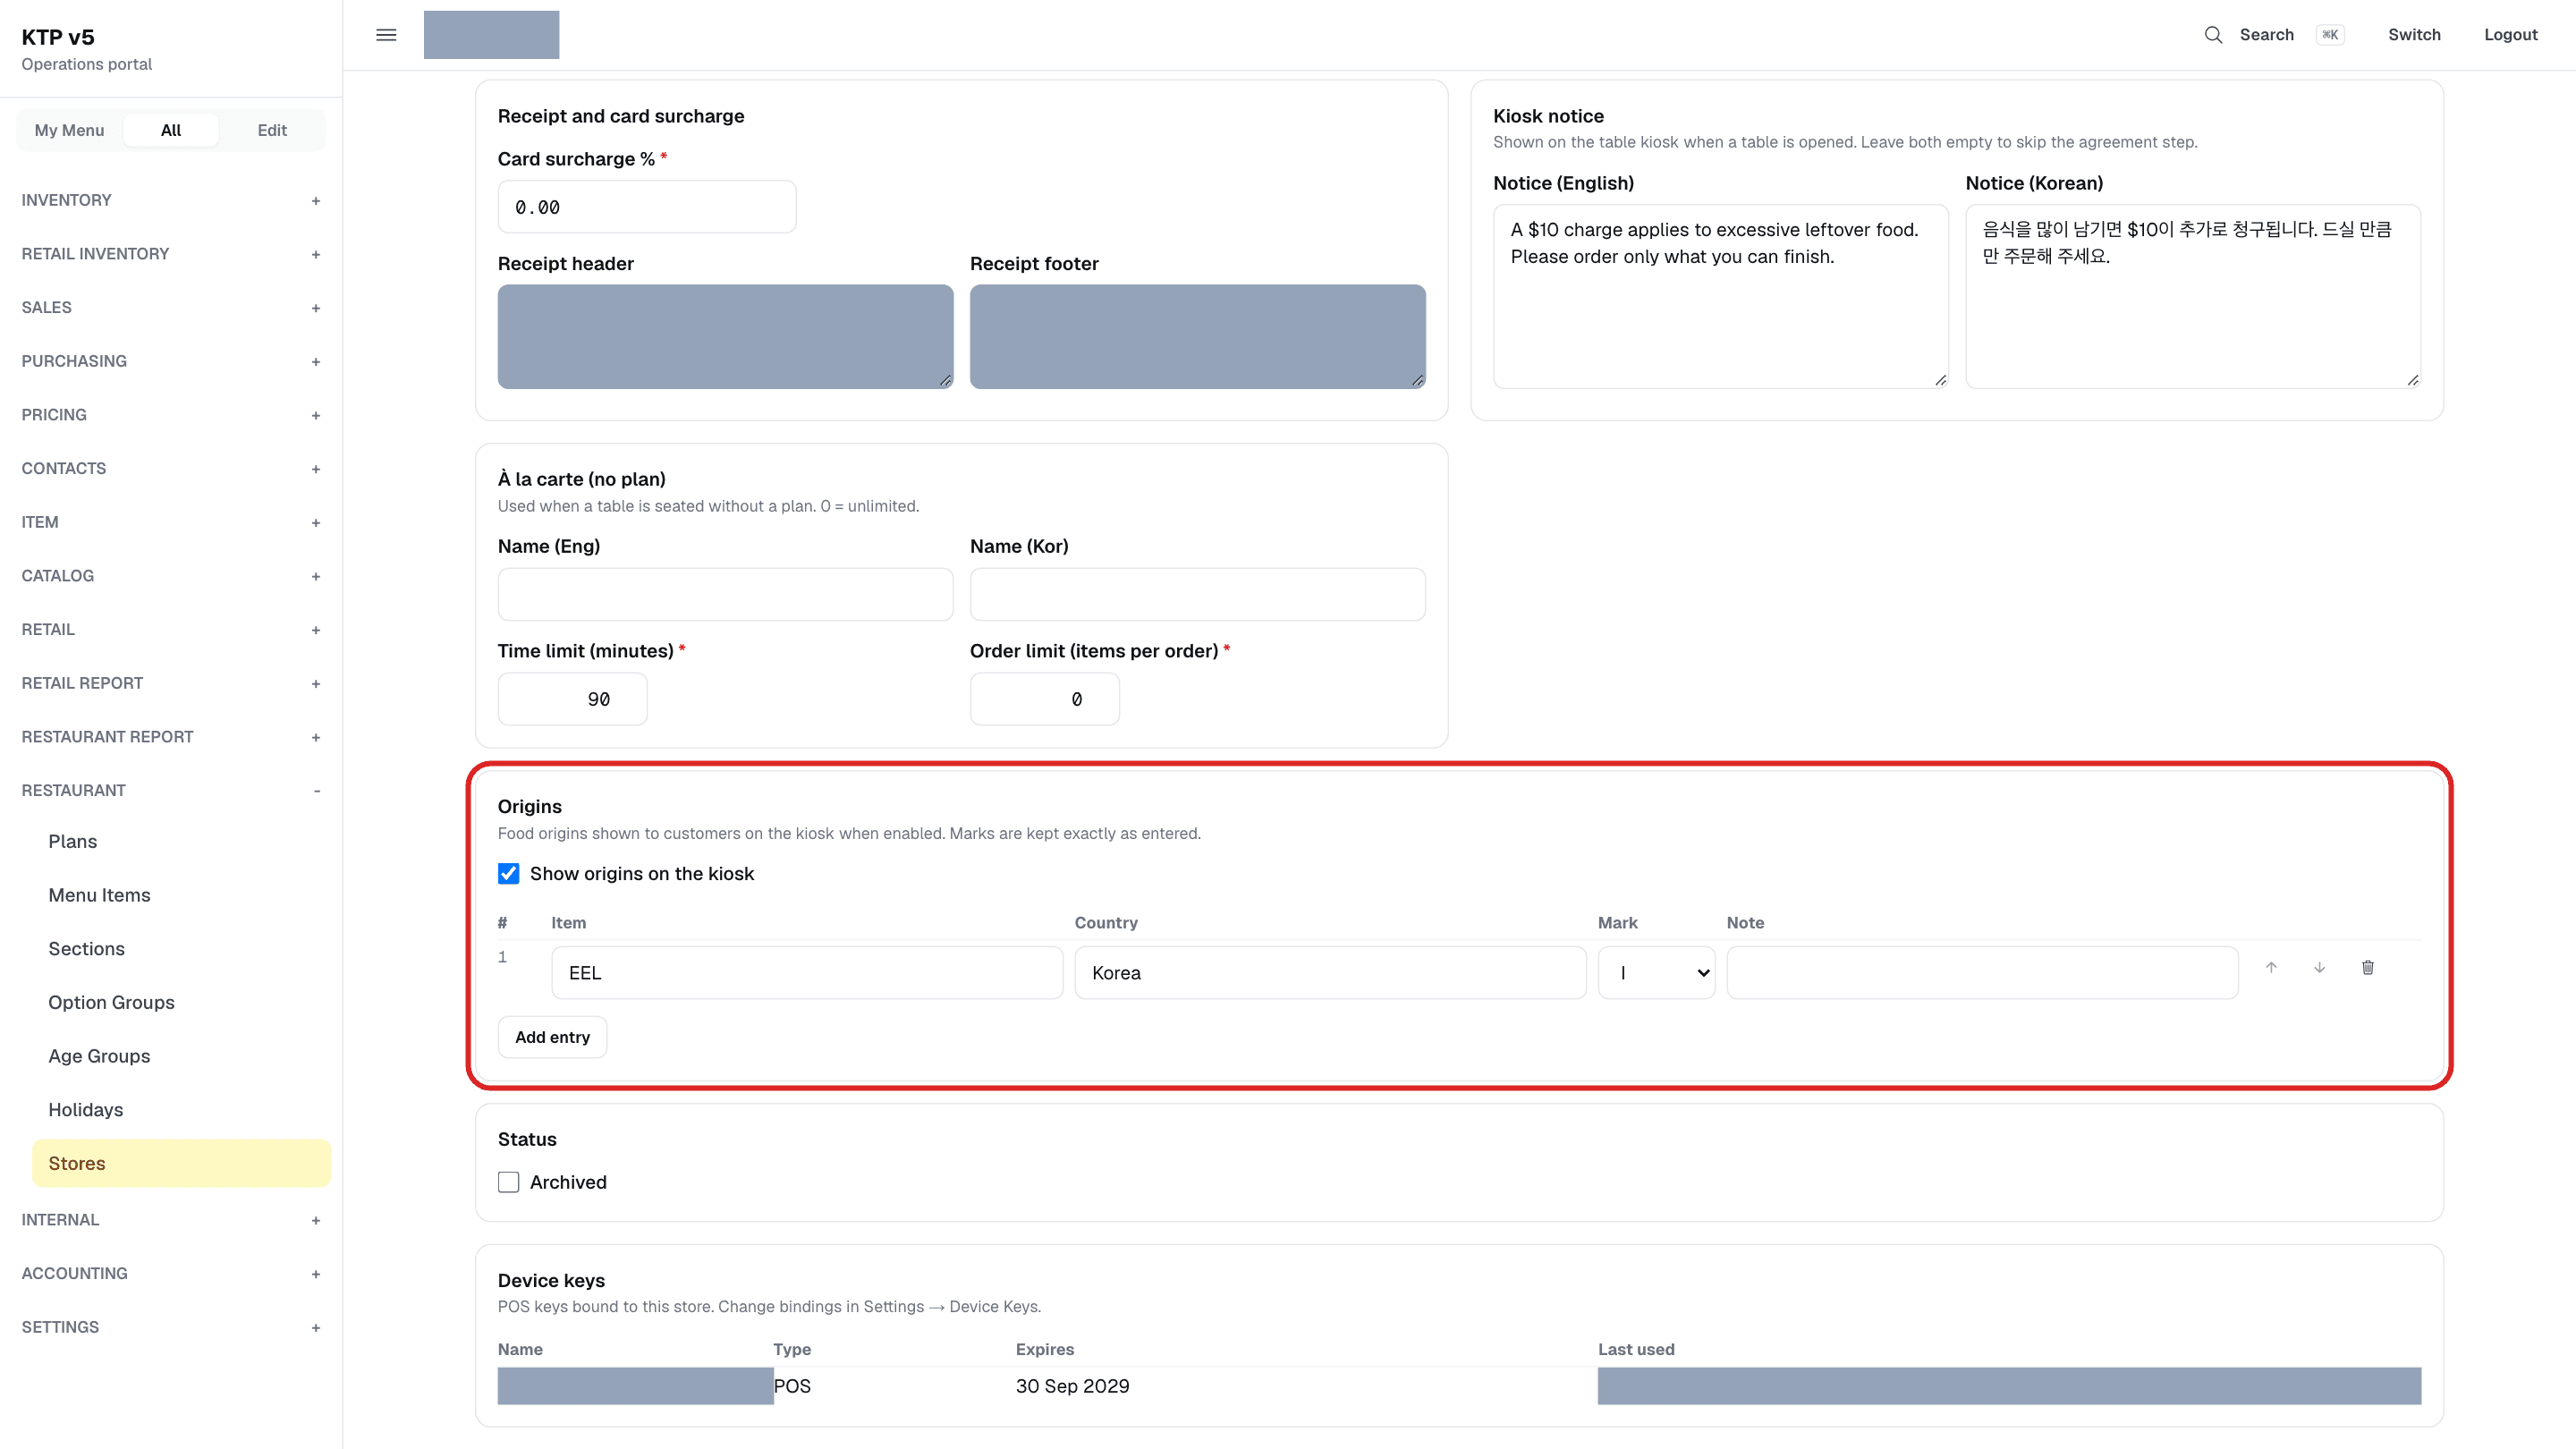Collapse the RESTAURANT menu section
The image size is (2576, 1449).
click(171, 790)
